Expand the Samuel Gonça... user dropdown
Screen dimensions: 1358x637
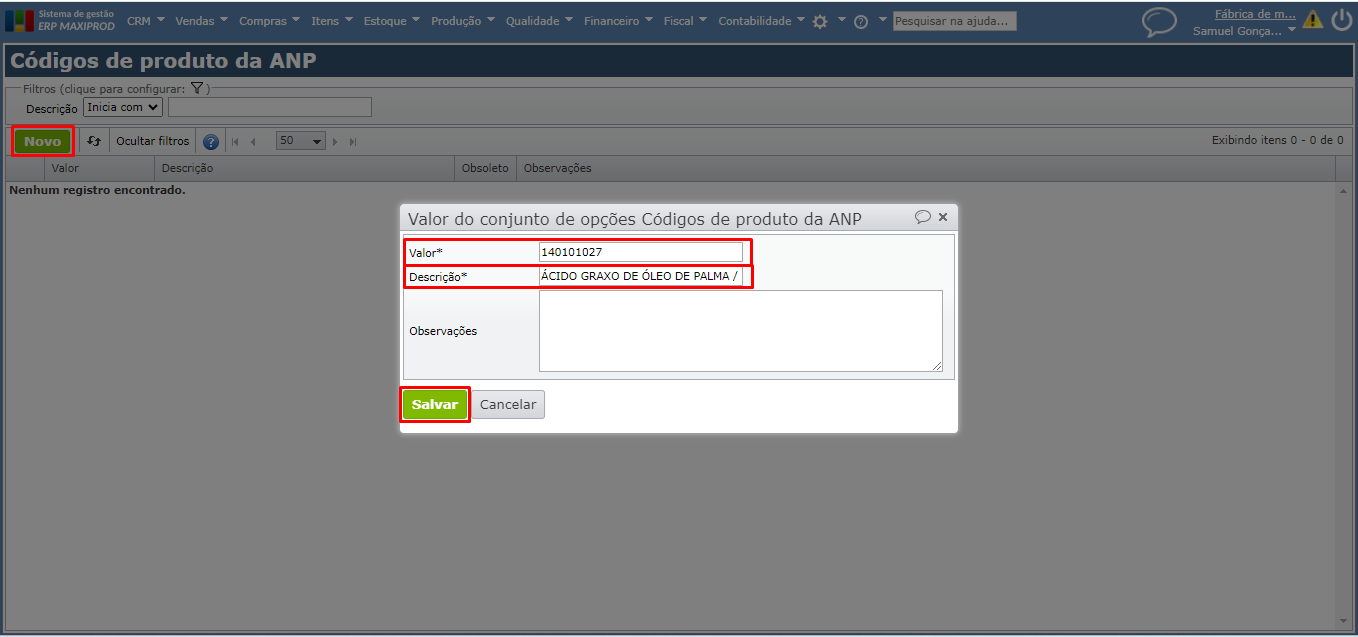tap(1292, 31)
